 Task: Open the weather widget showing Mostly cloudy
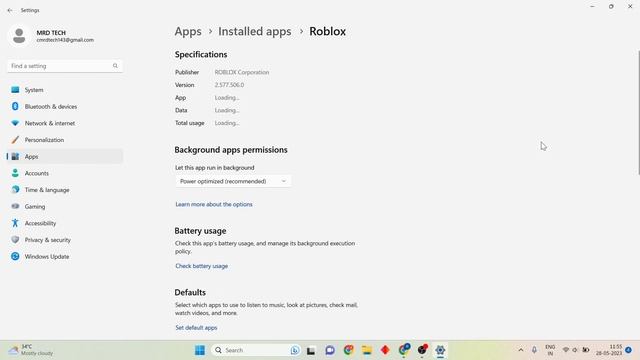[32, 350]
